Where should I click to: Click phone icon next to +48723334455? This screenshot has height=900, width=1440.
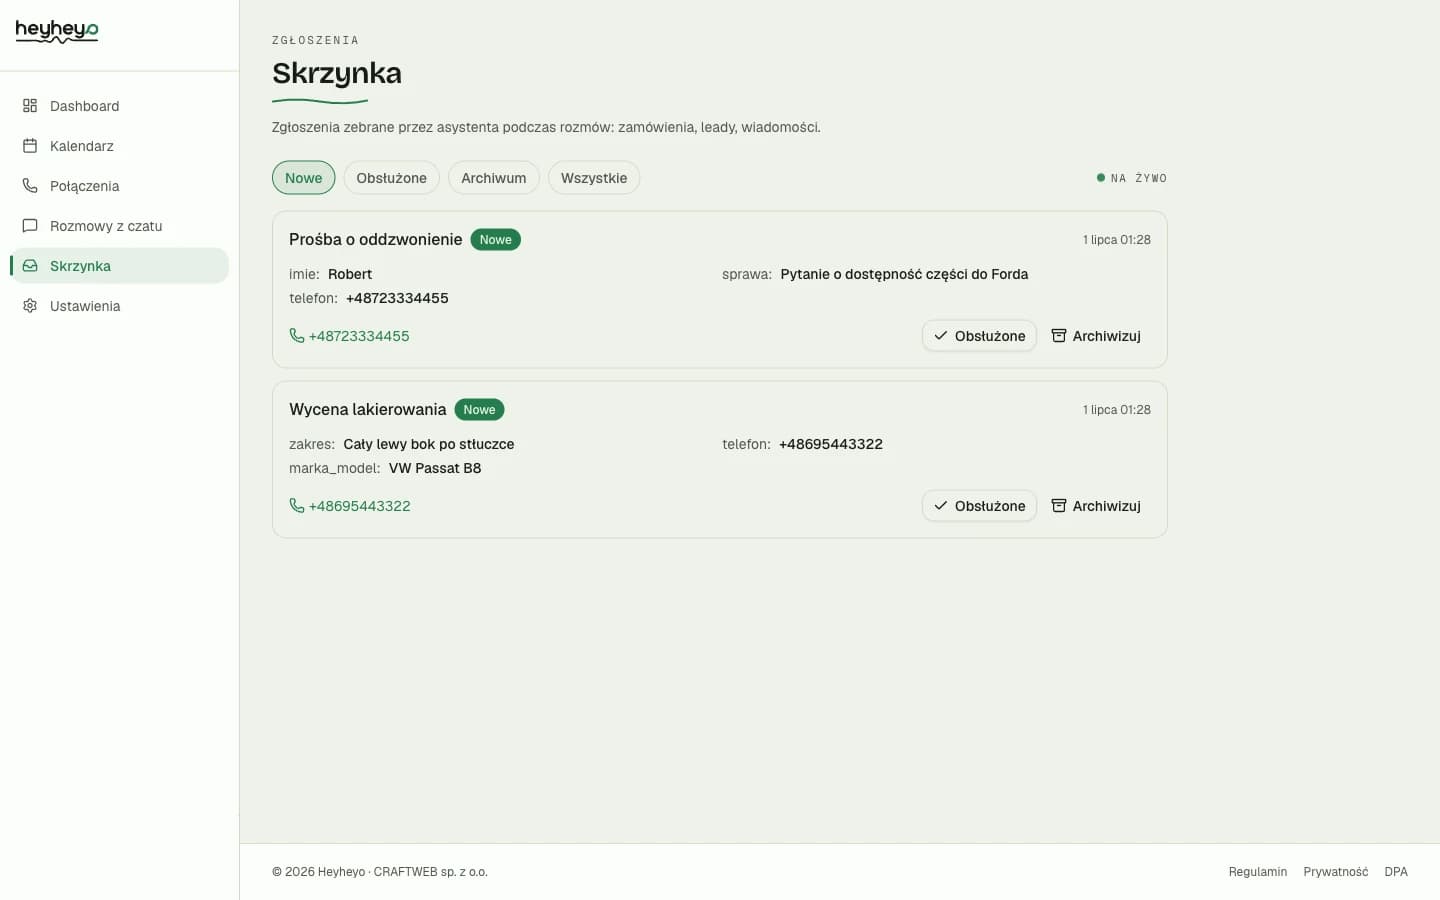pos(297,336)
